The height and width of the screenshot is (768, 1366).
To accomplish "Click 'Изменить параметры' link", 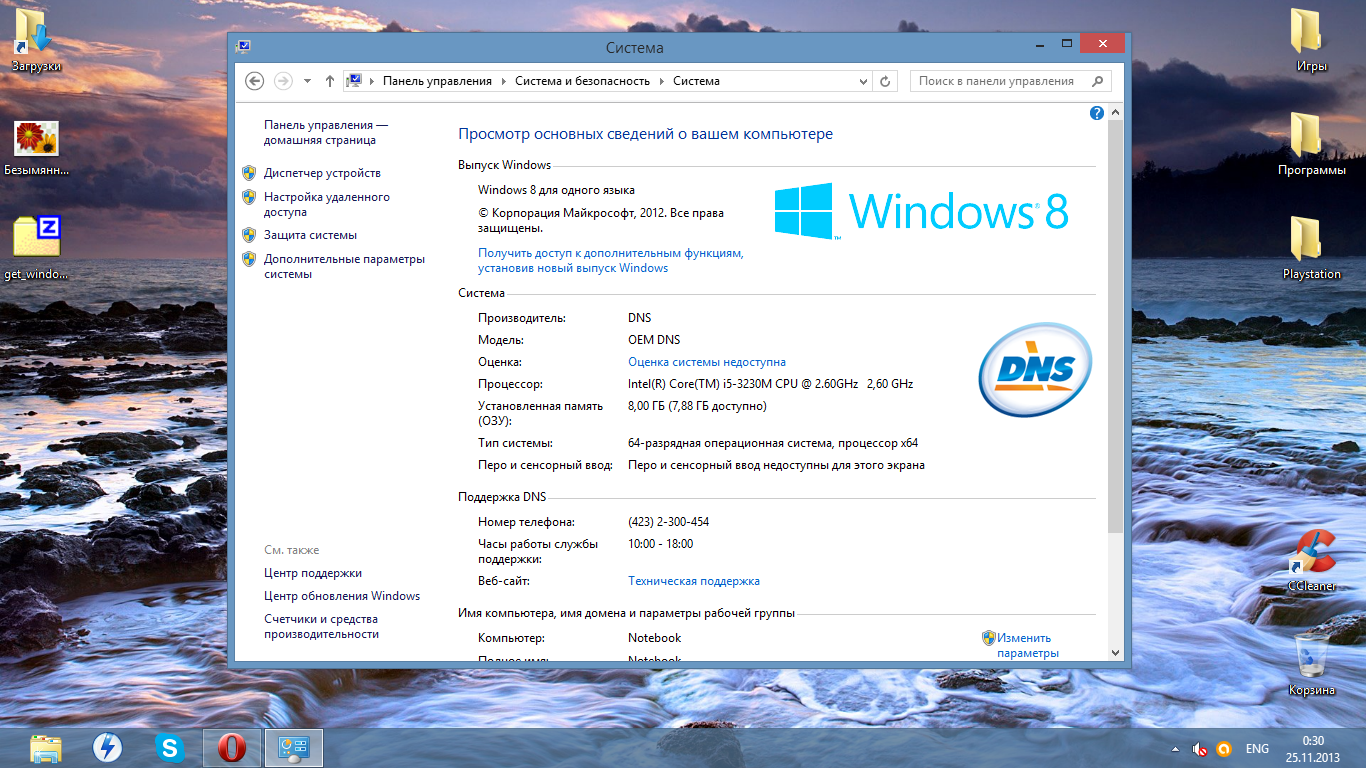I will click(1028, 645).
